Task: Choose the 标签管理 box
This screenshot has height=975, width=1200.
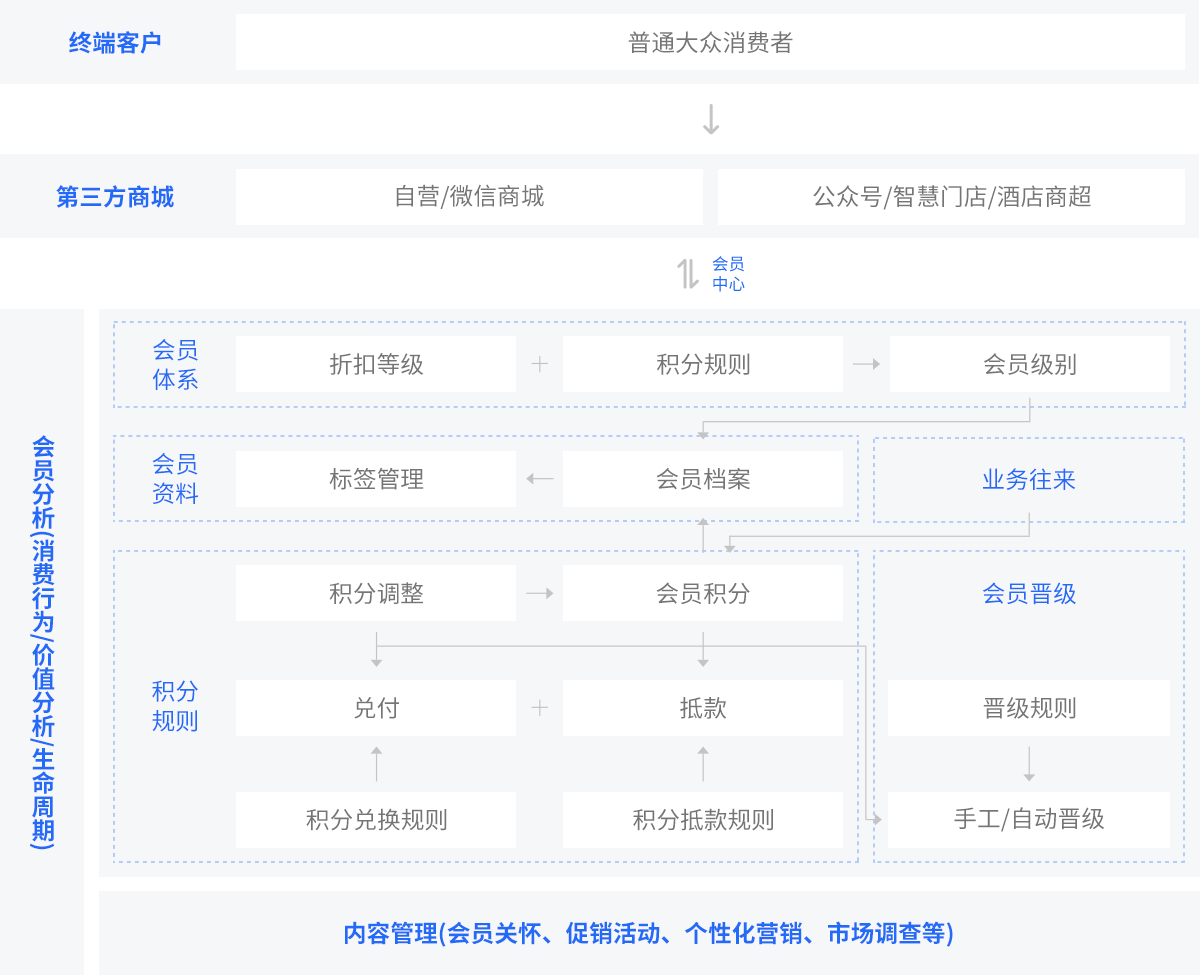Action: [376, 479]
